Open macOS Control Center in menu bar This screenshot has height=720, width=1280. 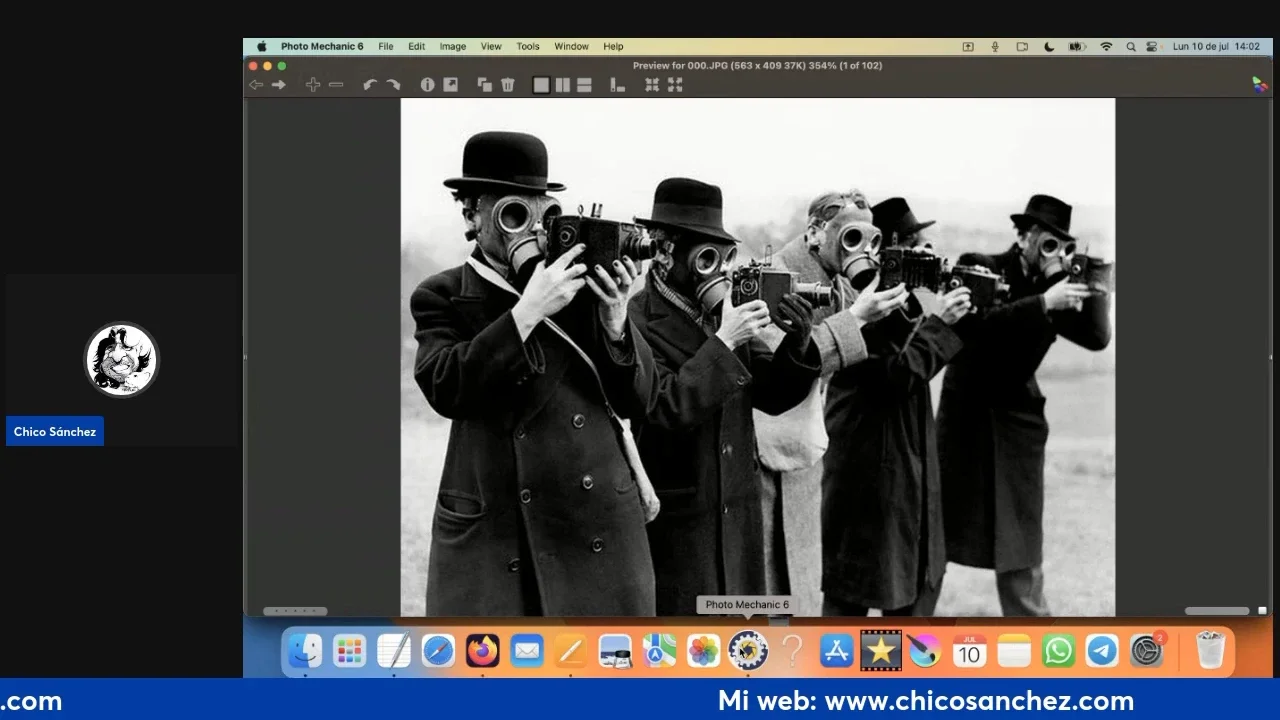[x=1152, y=46]
